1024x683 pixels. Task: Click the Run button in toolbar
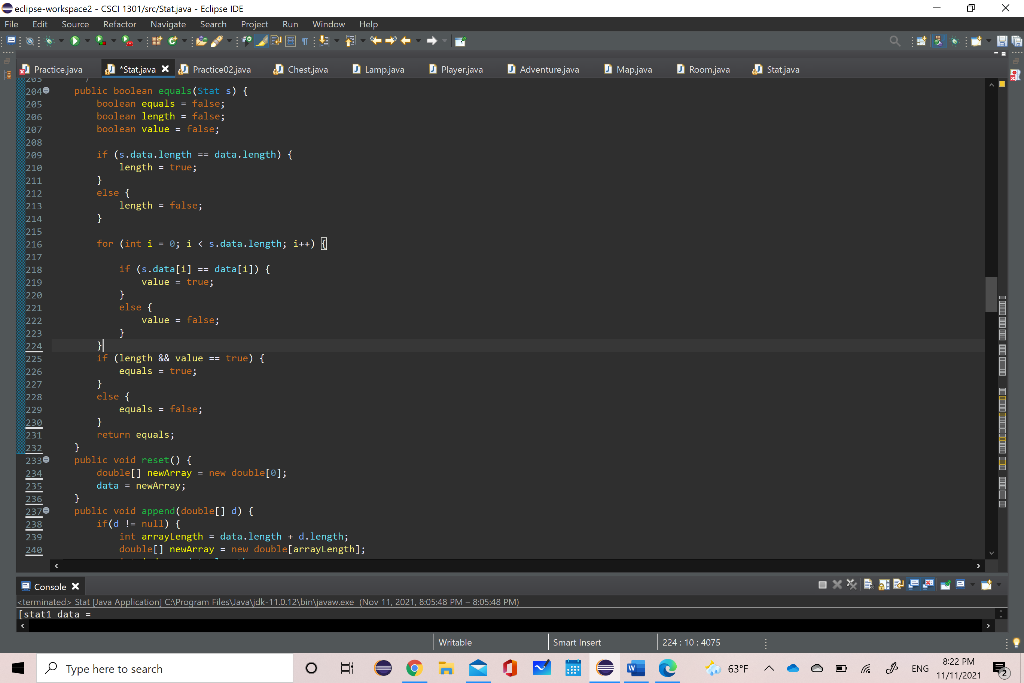[x=74, y=41]
